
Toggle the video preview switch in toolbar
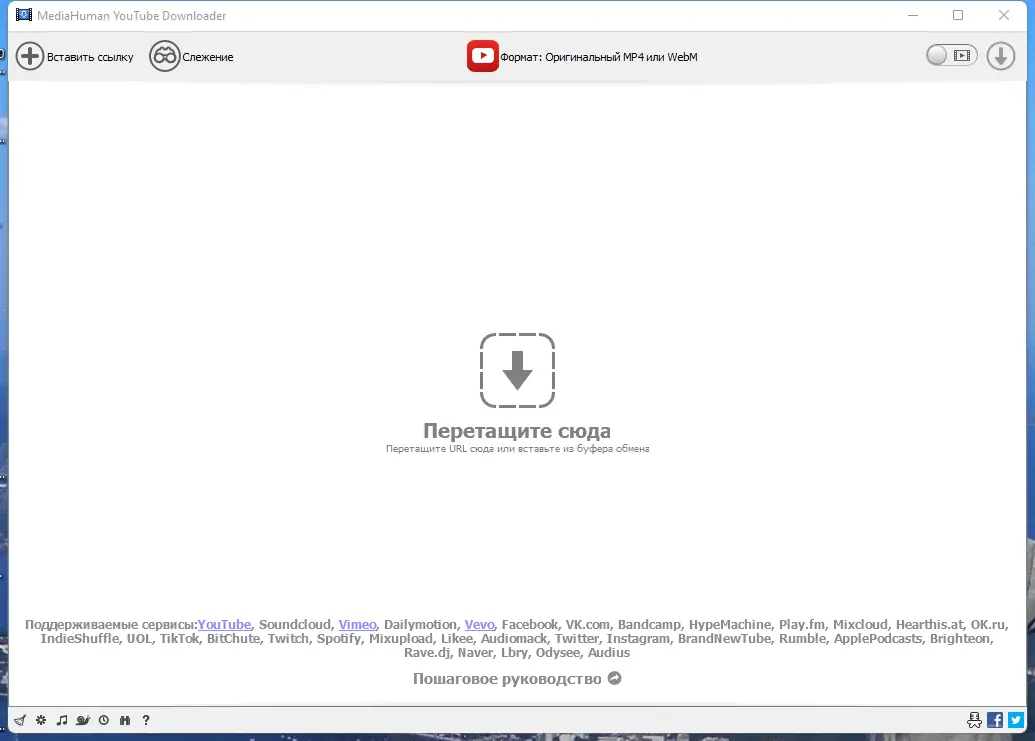[951, 55]
